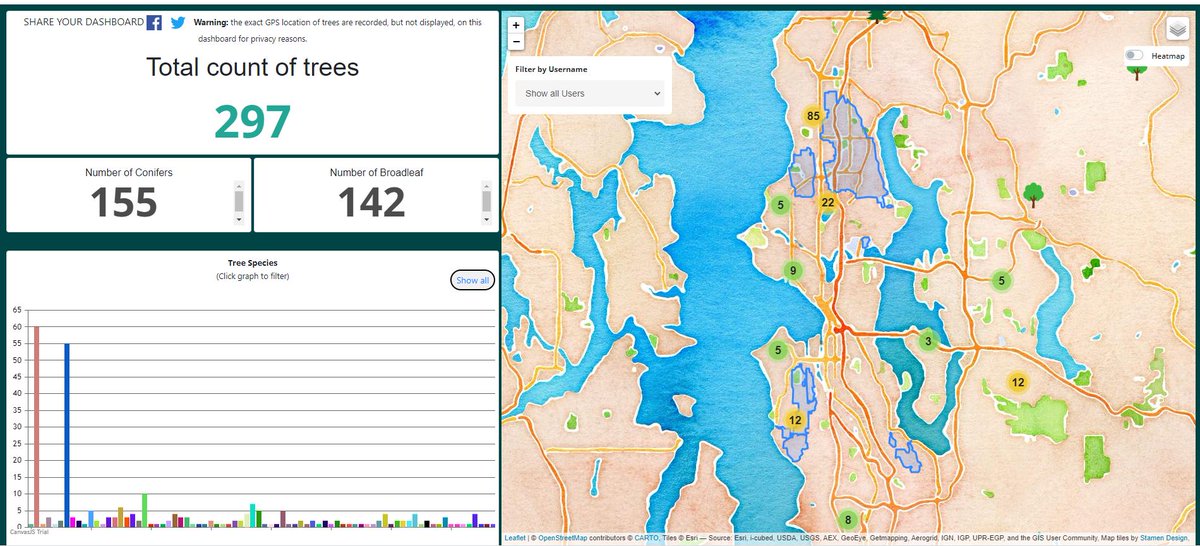Open the 9 tree cluster marker

click(792, 270)
